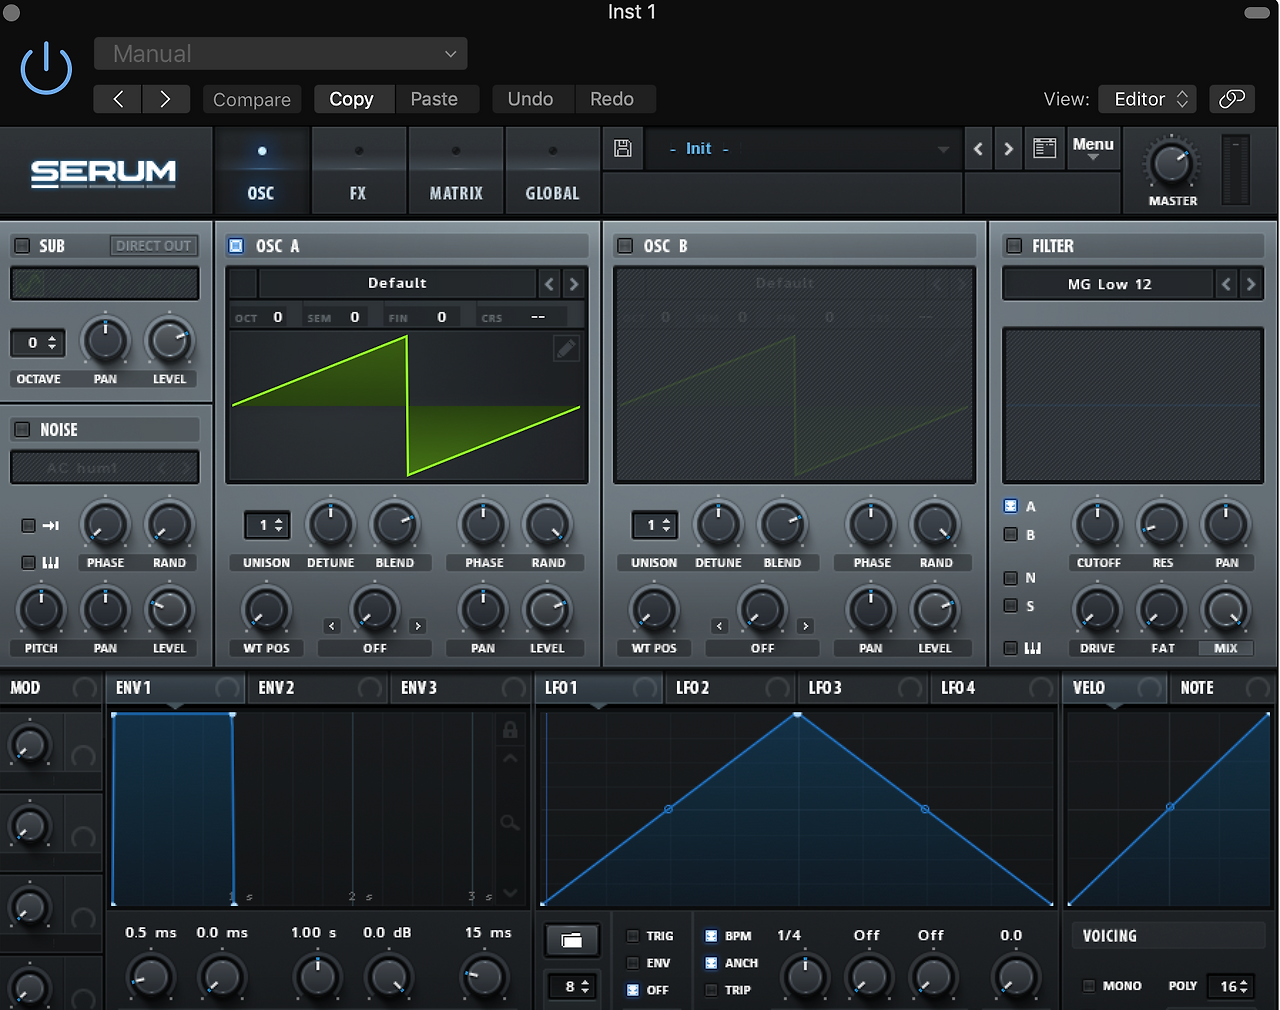Open the preset browser list icon
This screenshot has width=1280, height=1010.
coord(1044,148)
